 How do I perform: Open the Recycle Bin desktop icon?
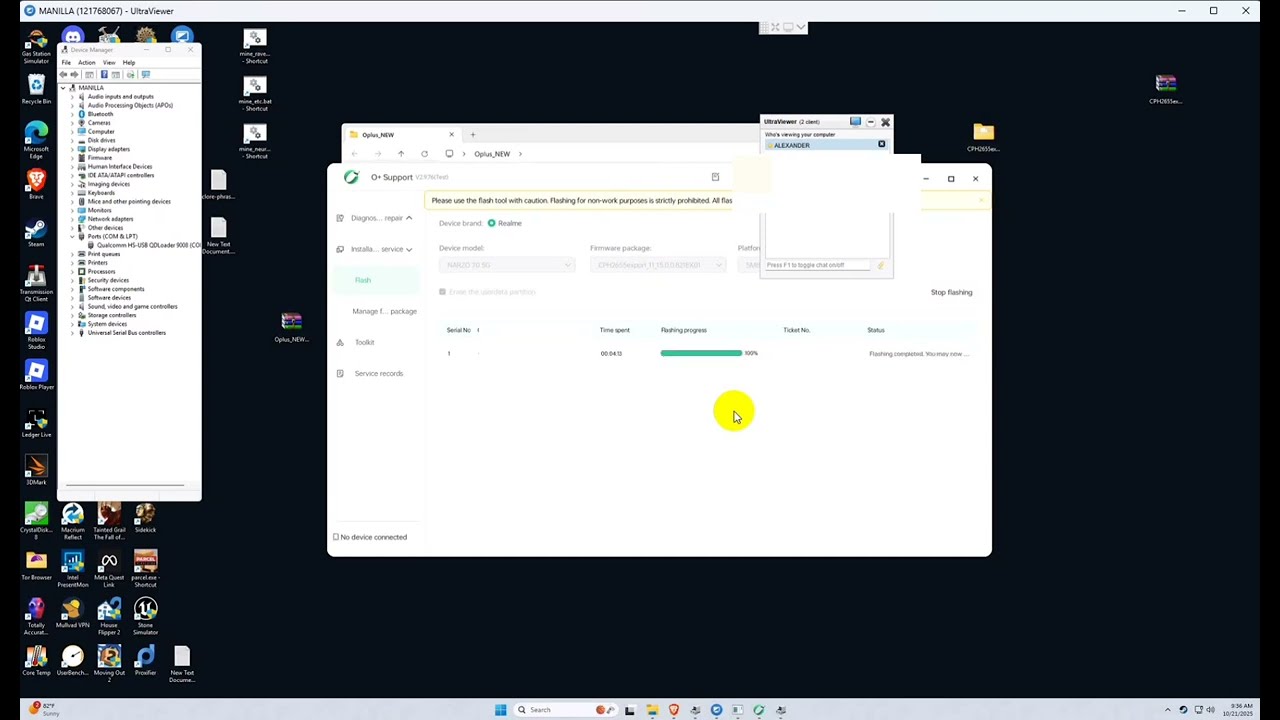pyautogui.click(x=36, y=90)
